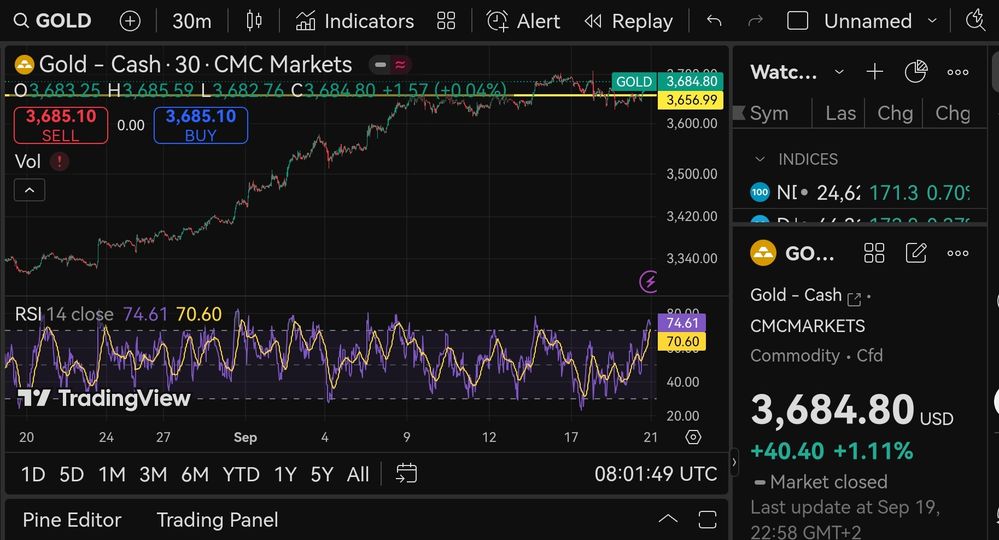Image resolution: width=999 pixels, height=540 pixels.
Task: Open GO... details panel more options
Action: 958,253
